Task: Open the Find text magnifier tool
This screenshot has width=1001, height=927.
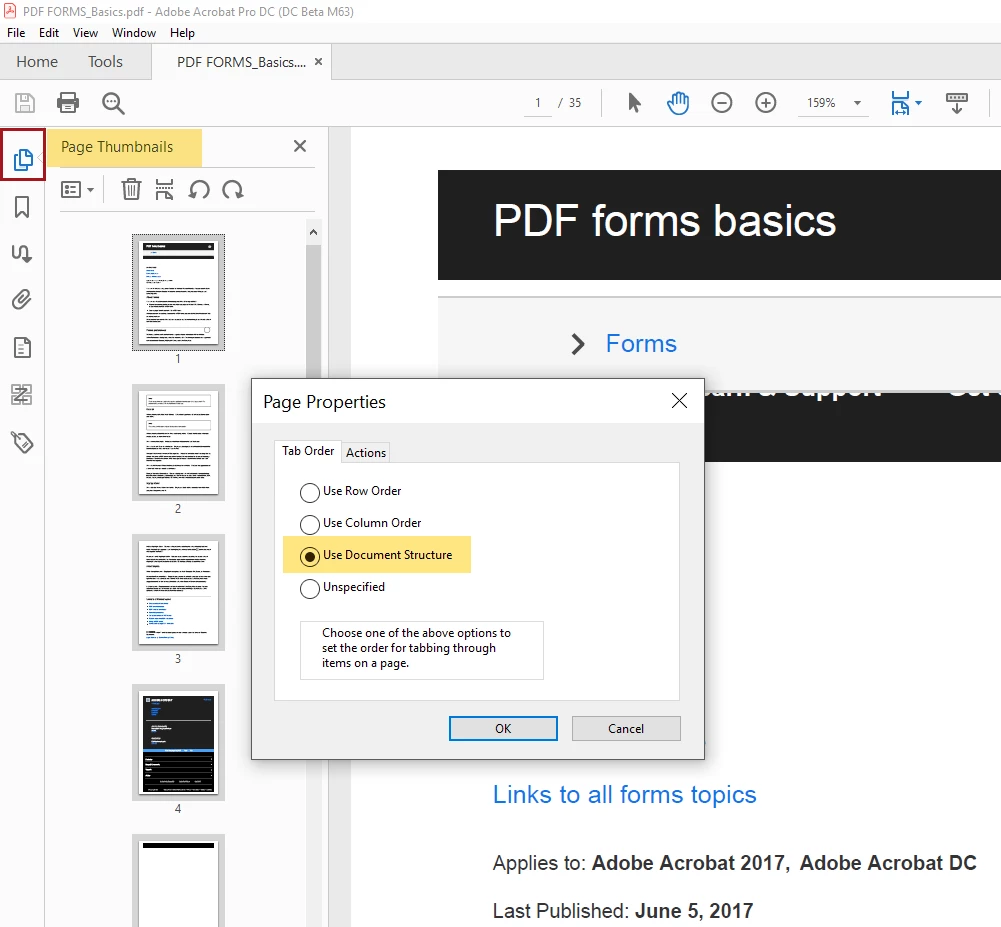Action: [x=113, y=103]
